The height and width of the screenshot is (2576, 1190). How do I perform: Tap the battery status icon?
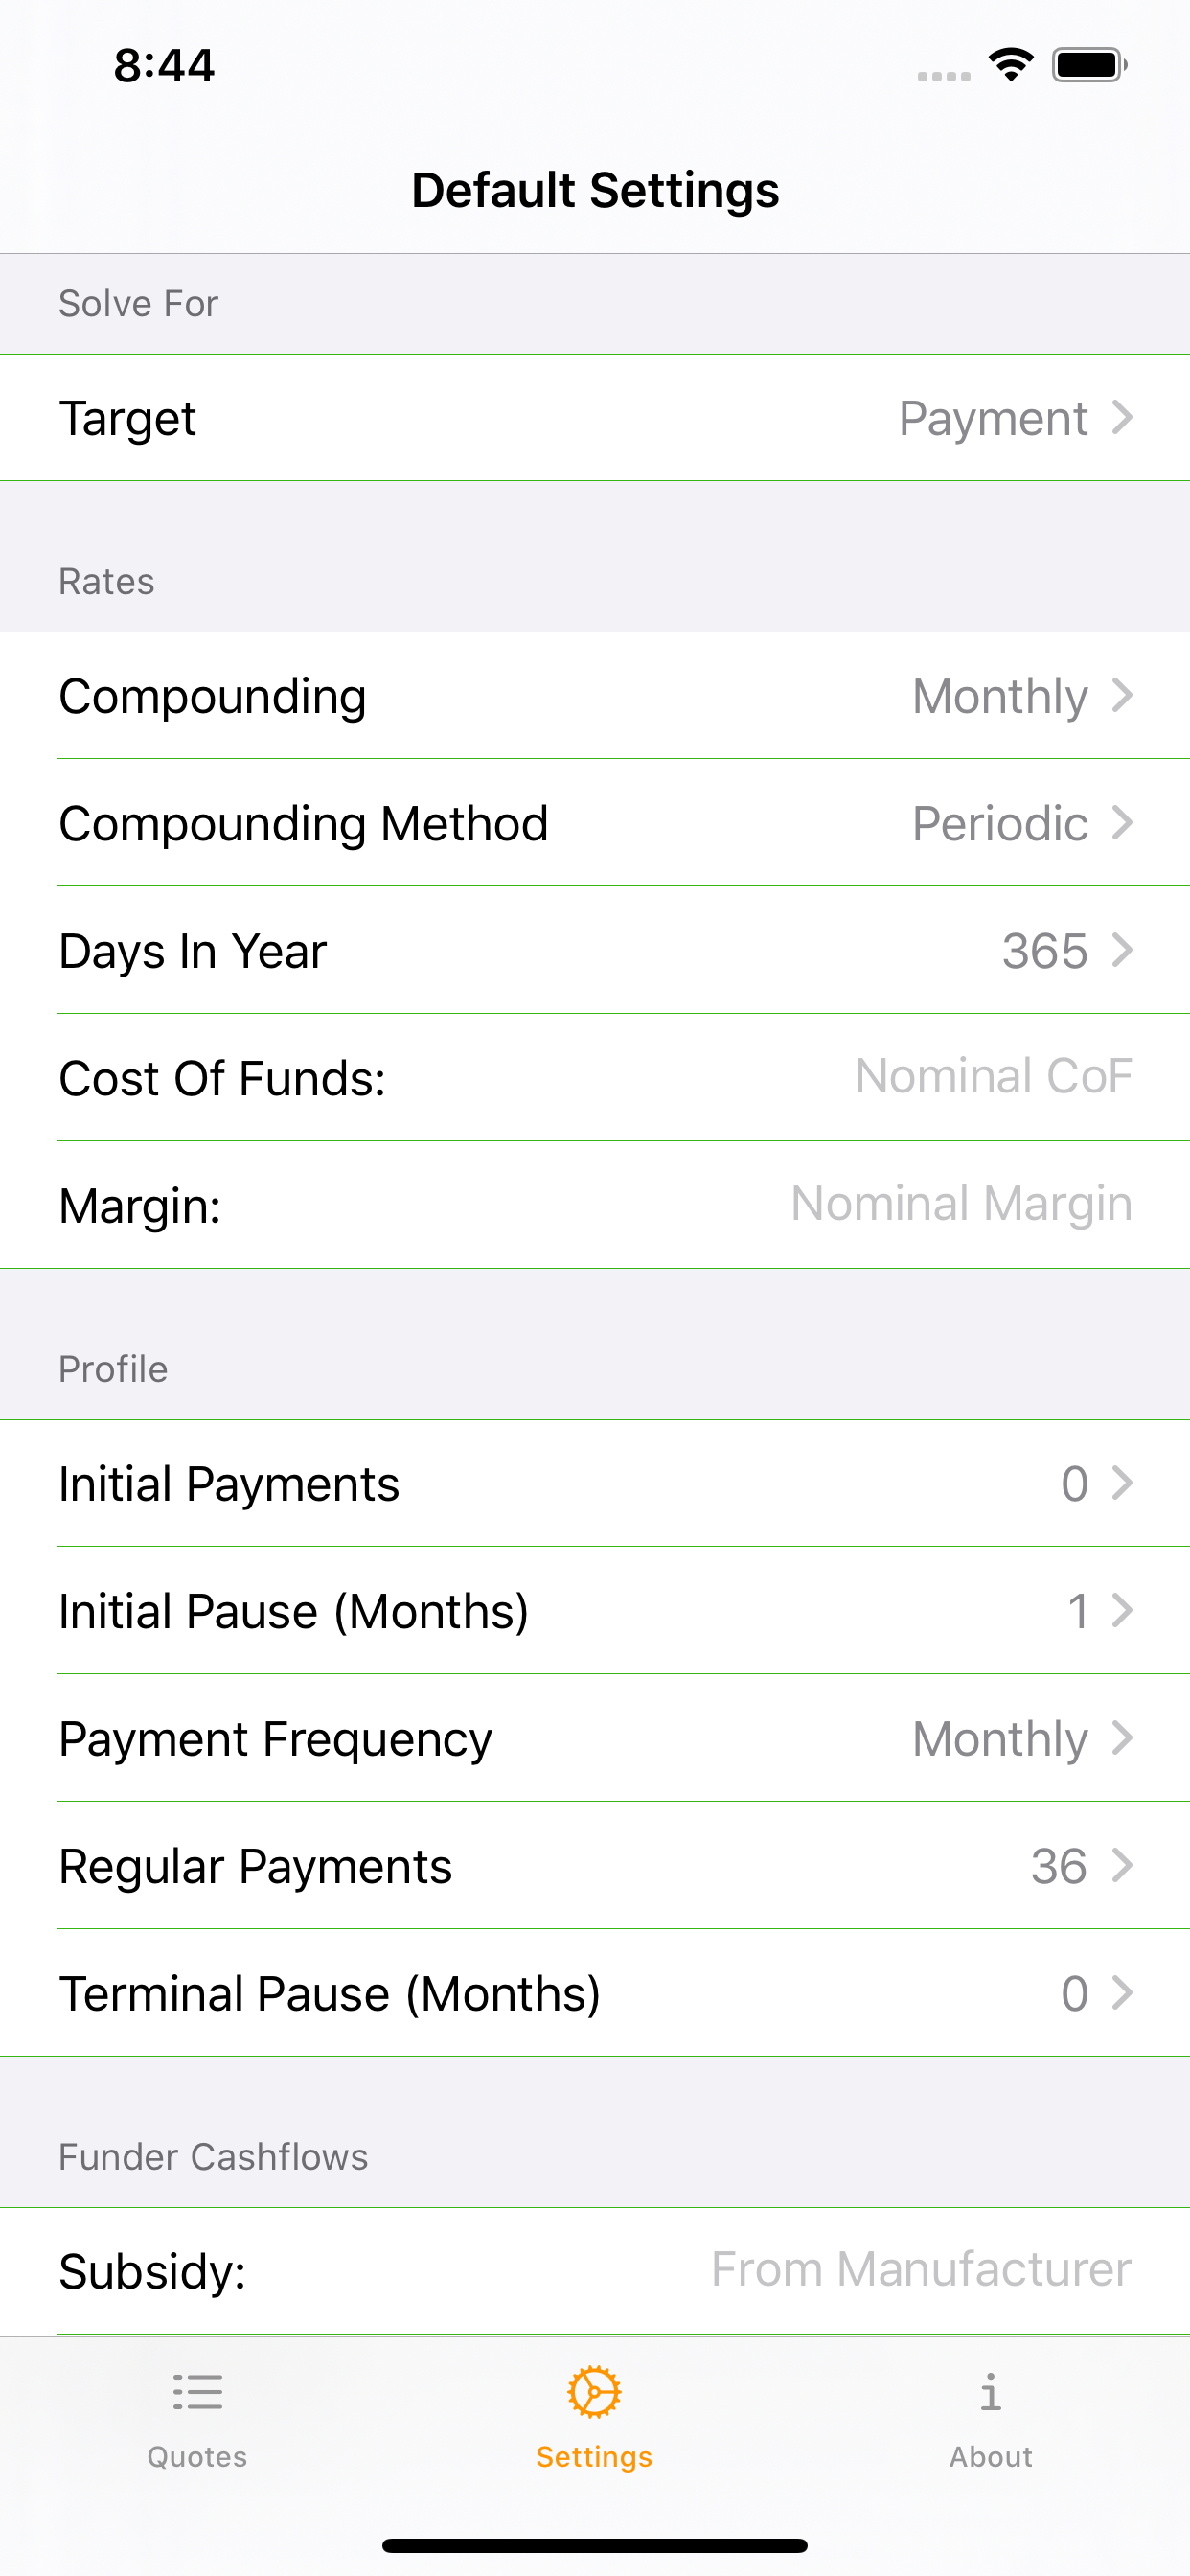pyautogui.click(x=1089, y=65)
